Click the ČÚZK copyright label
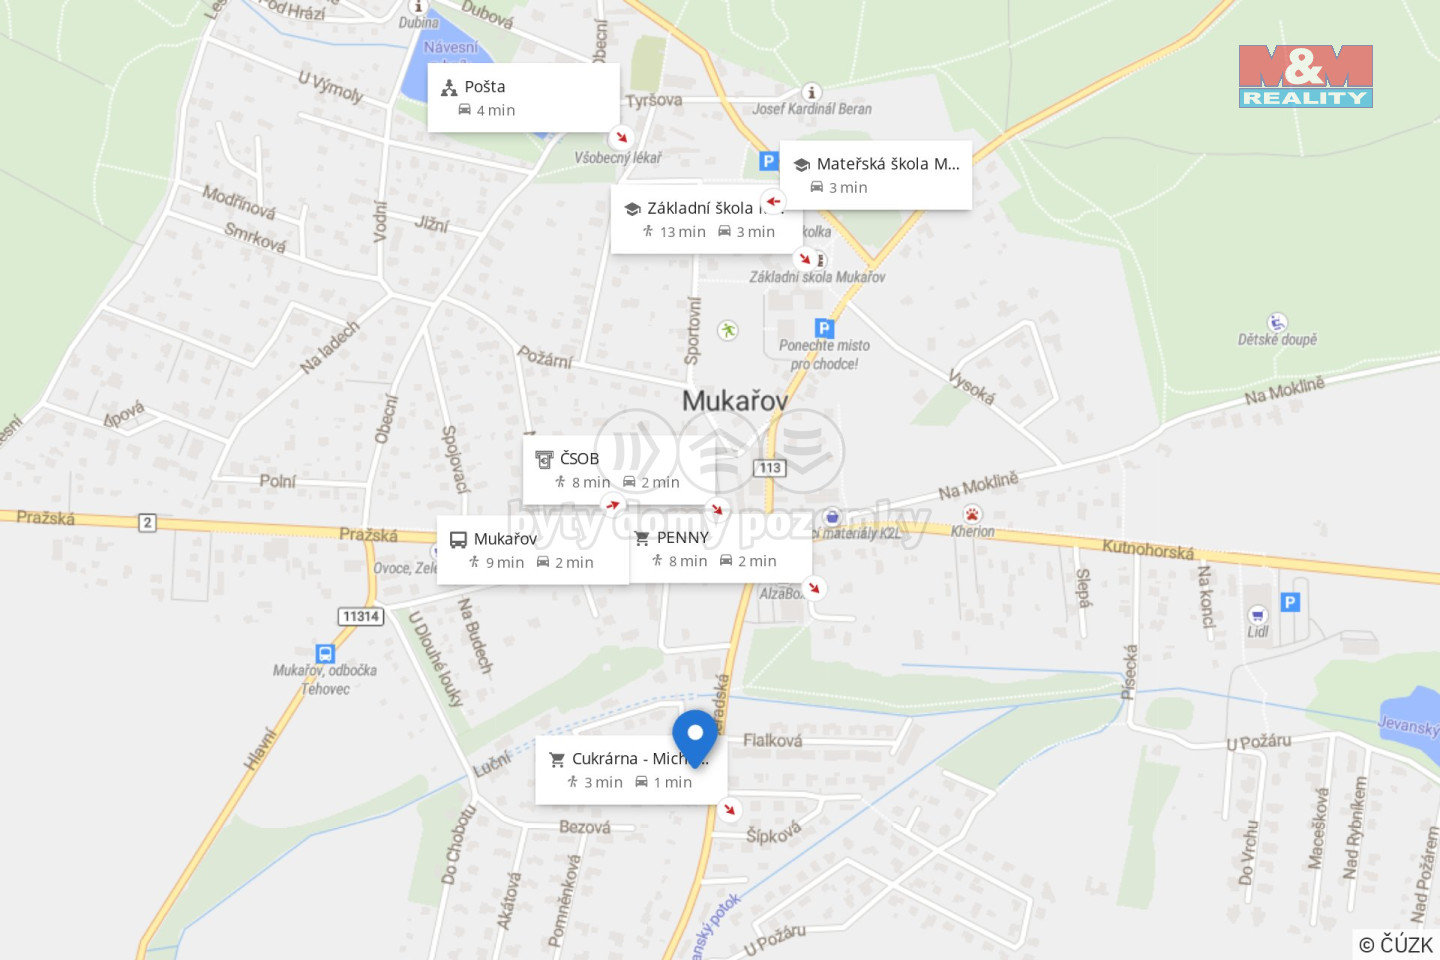The width and height of the screenshot is (1440, 960). [1397, 944]
